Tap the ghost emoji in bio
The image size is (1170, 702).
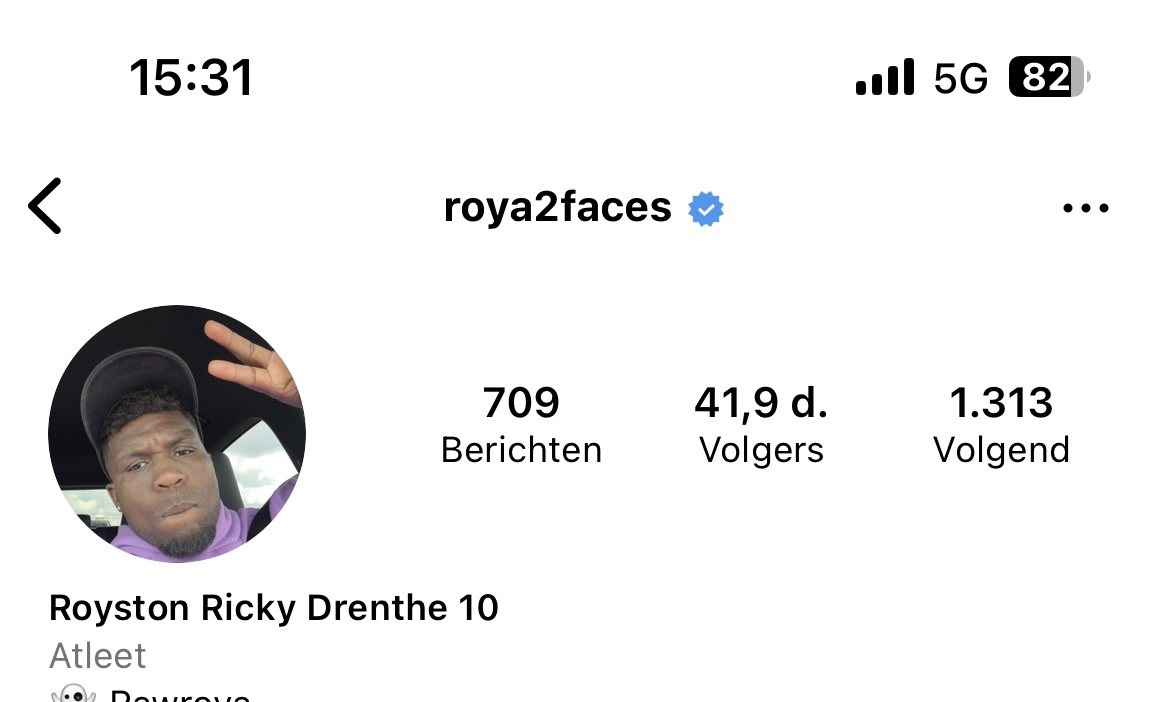72,694
